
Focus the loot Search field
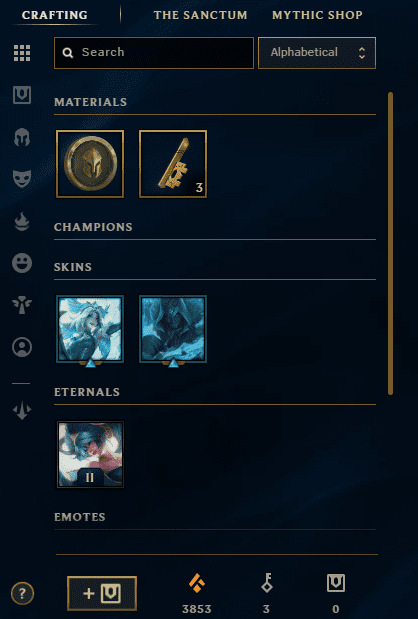154,53
